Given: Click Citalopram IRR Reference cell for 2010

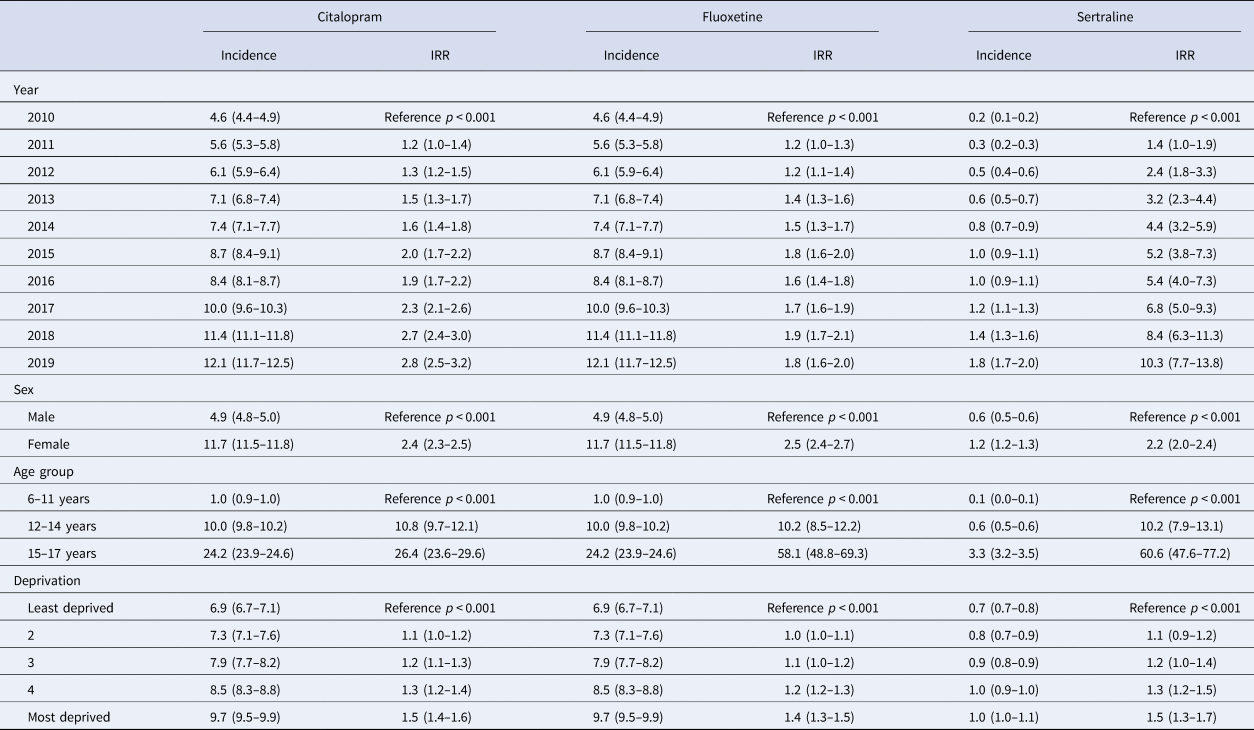Looking at the screenshot, I should click(x=440, y=117).
